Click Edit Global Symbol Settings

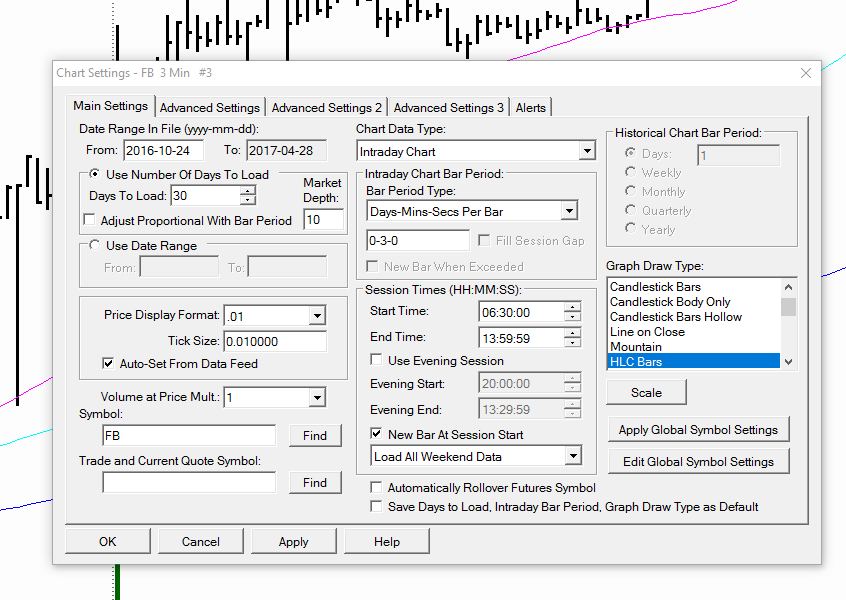[x=698, y=461]
